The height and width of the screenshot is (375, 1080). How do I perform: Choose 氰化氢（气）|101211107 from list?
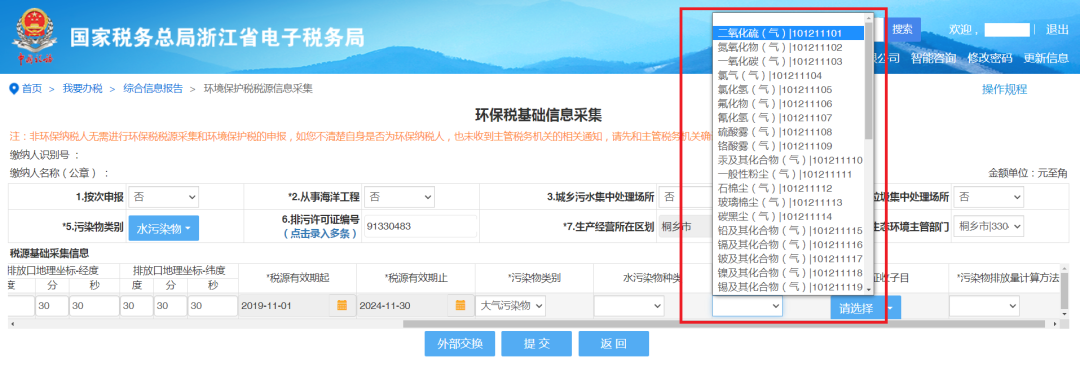[788, 118]
